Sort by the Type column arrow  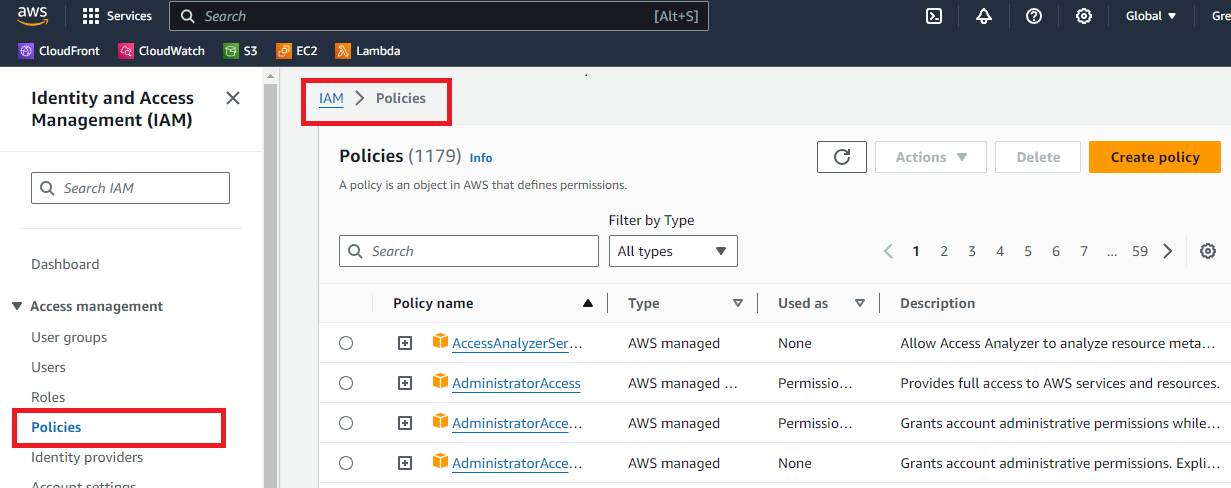(x=738, y=303)
